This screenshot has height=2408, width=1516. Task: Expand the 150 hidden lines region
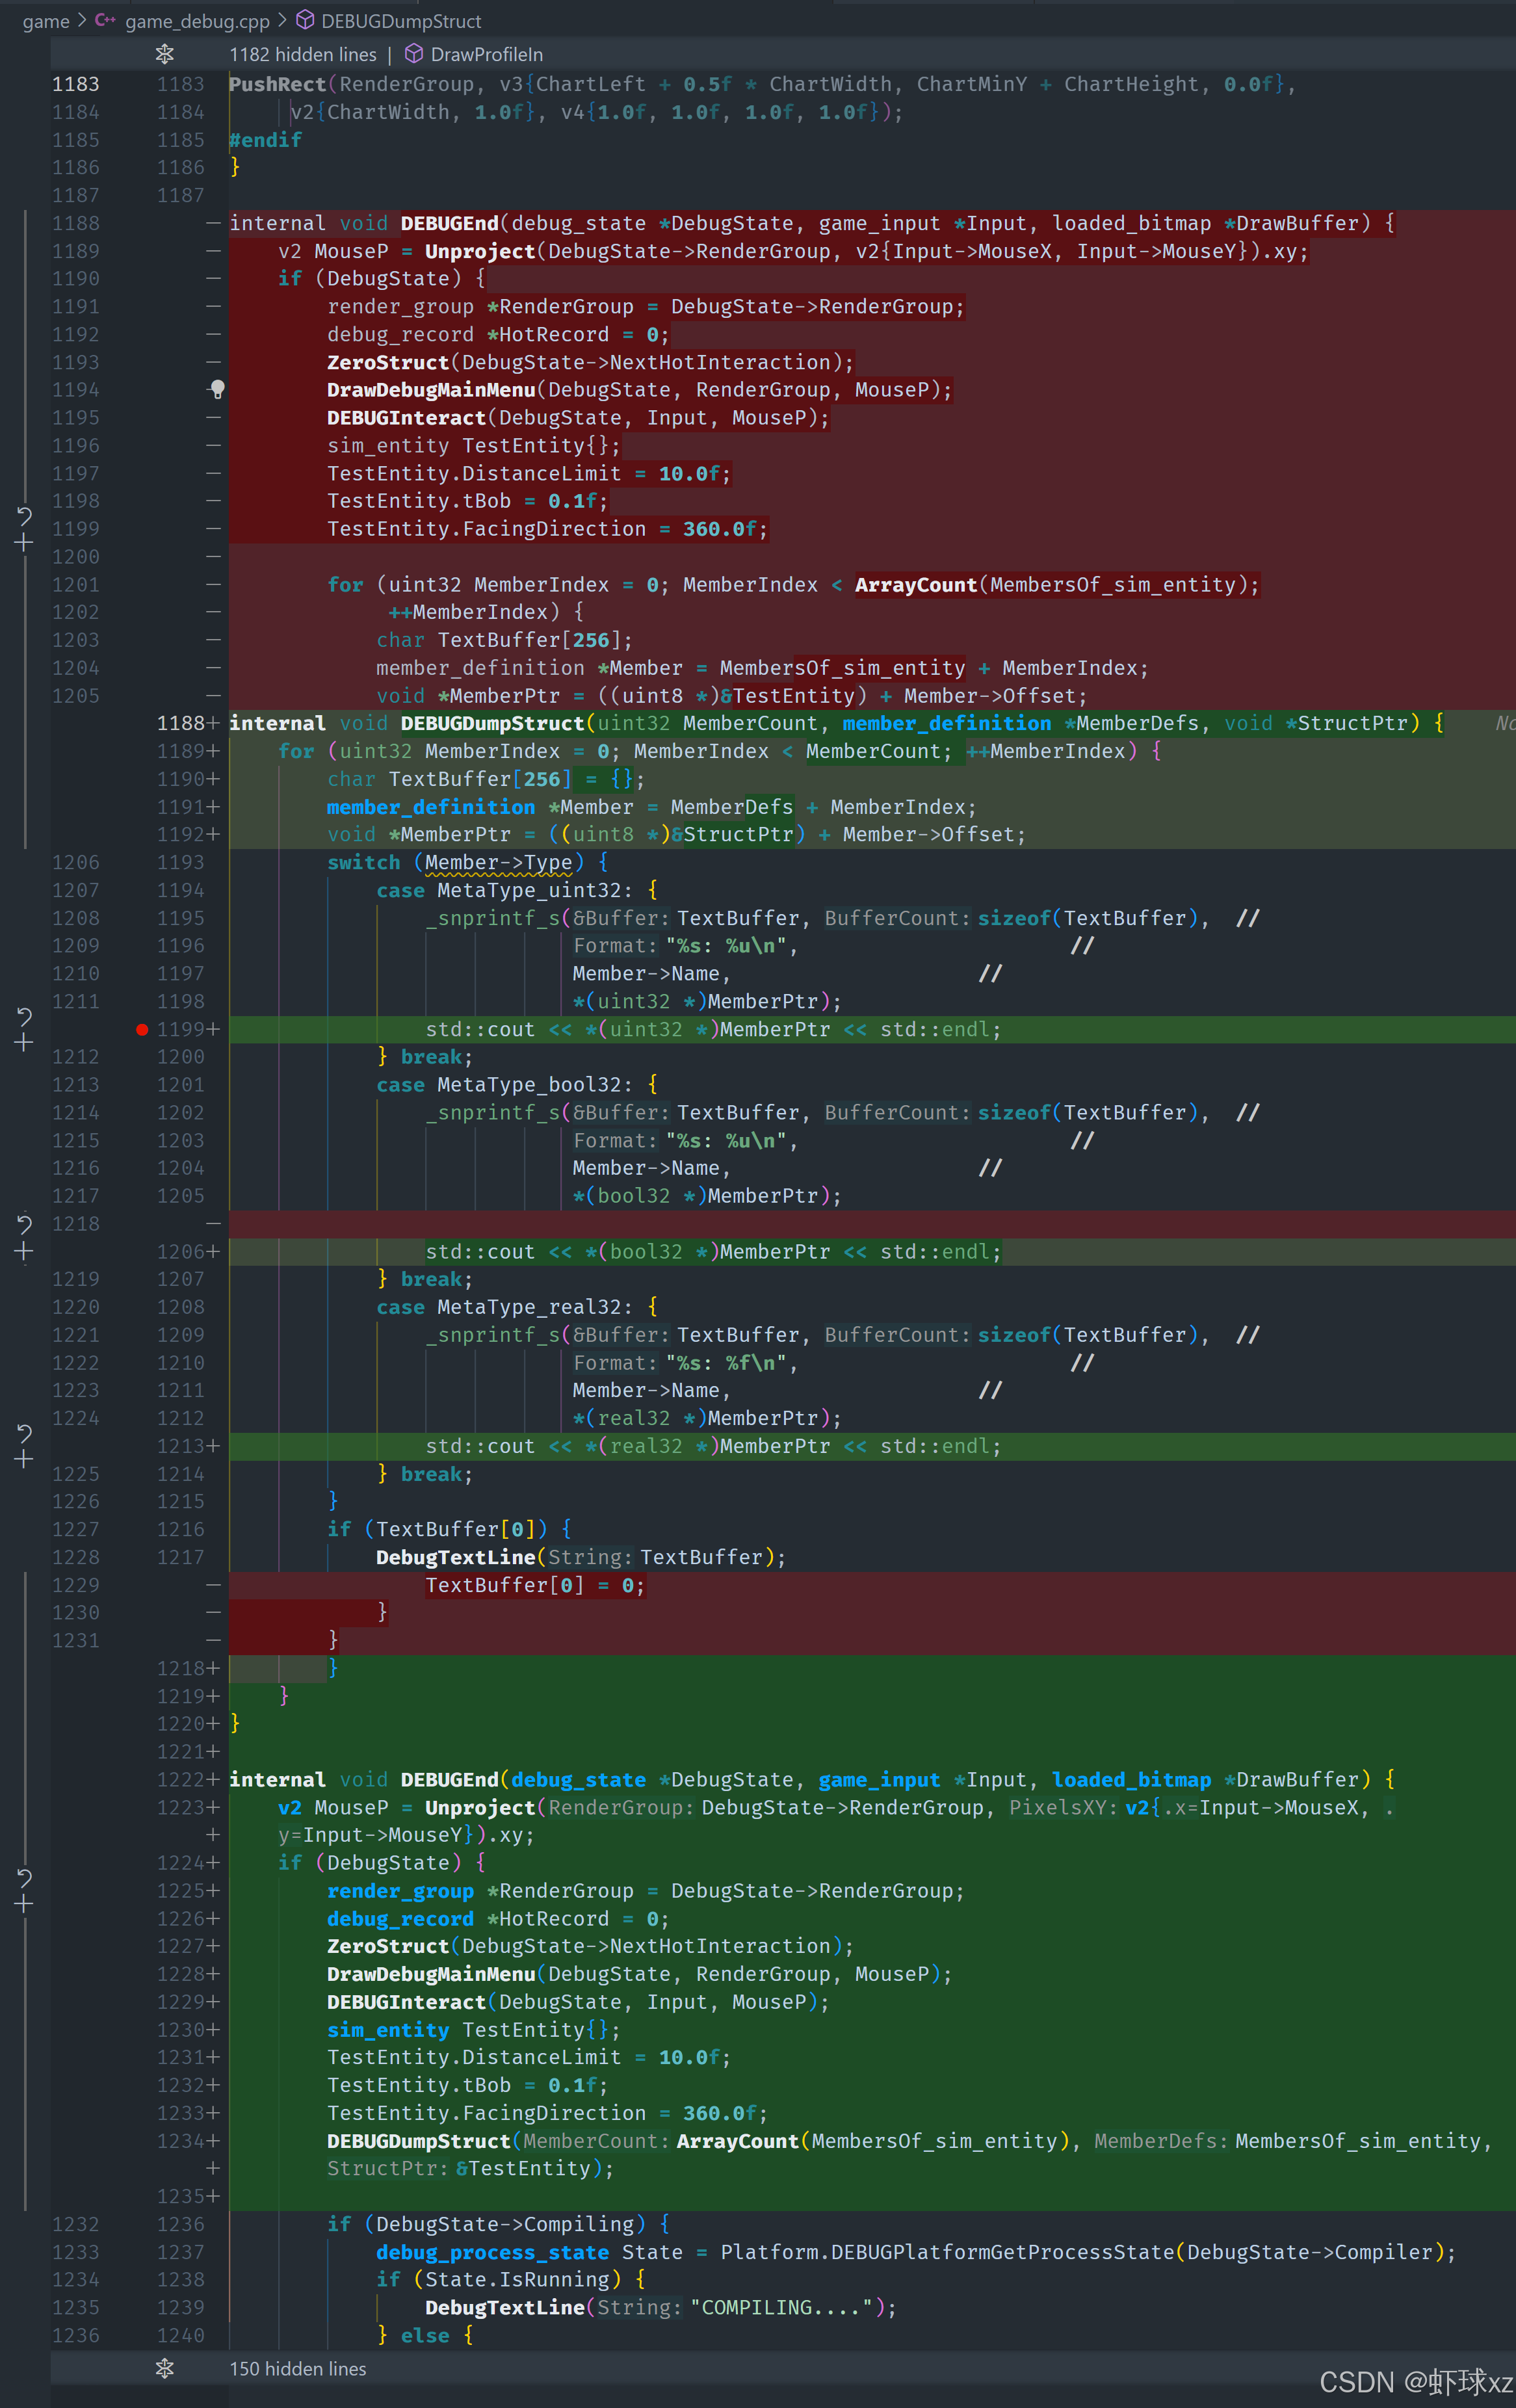165,2368
